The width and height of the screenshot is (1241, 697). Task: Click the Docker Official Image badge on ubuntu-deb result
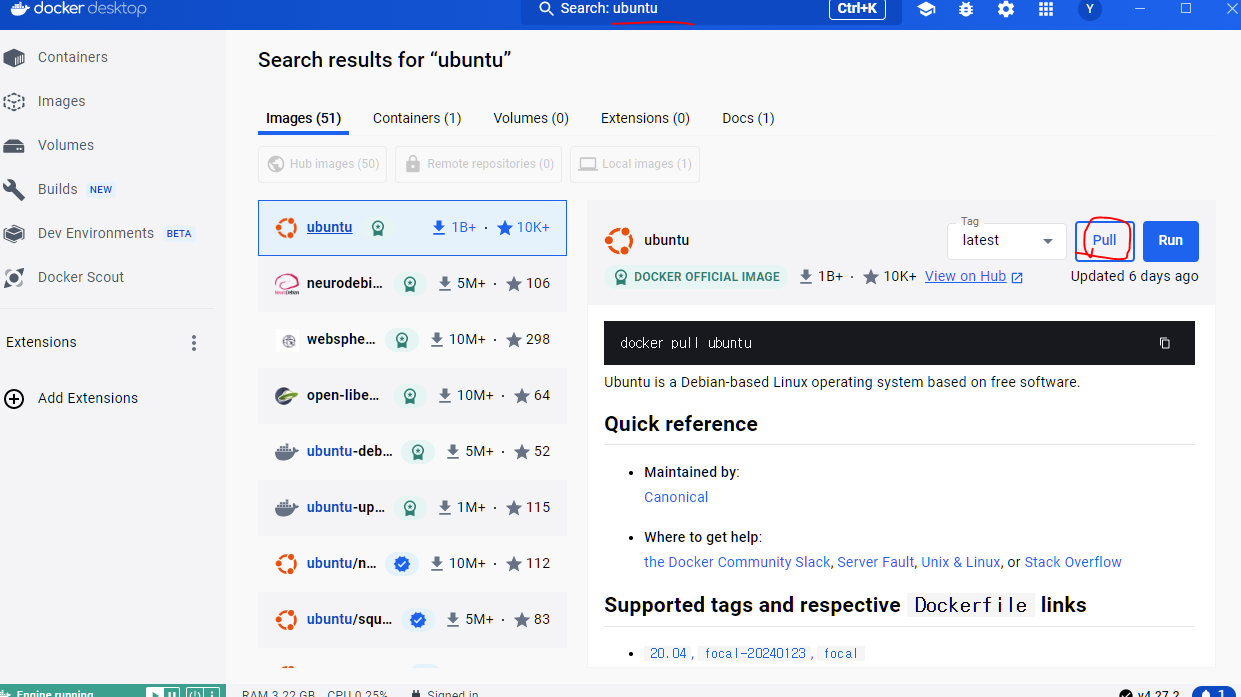(x=418, y=452)
